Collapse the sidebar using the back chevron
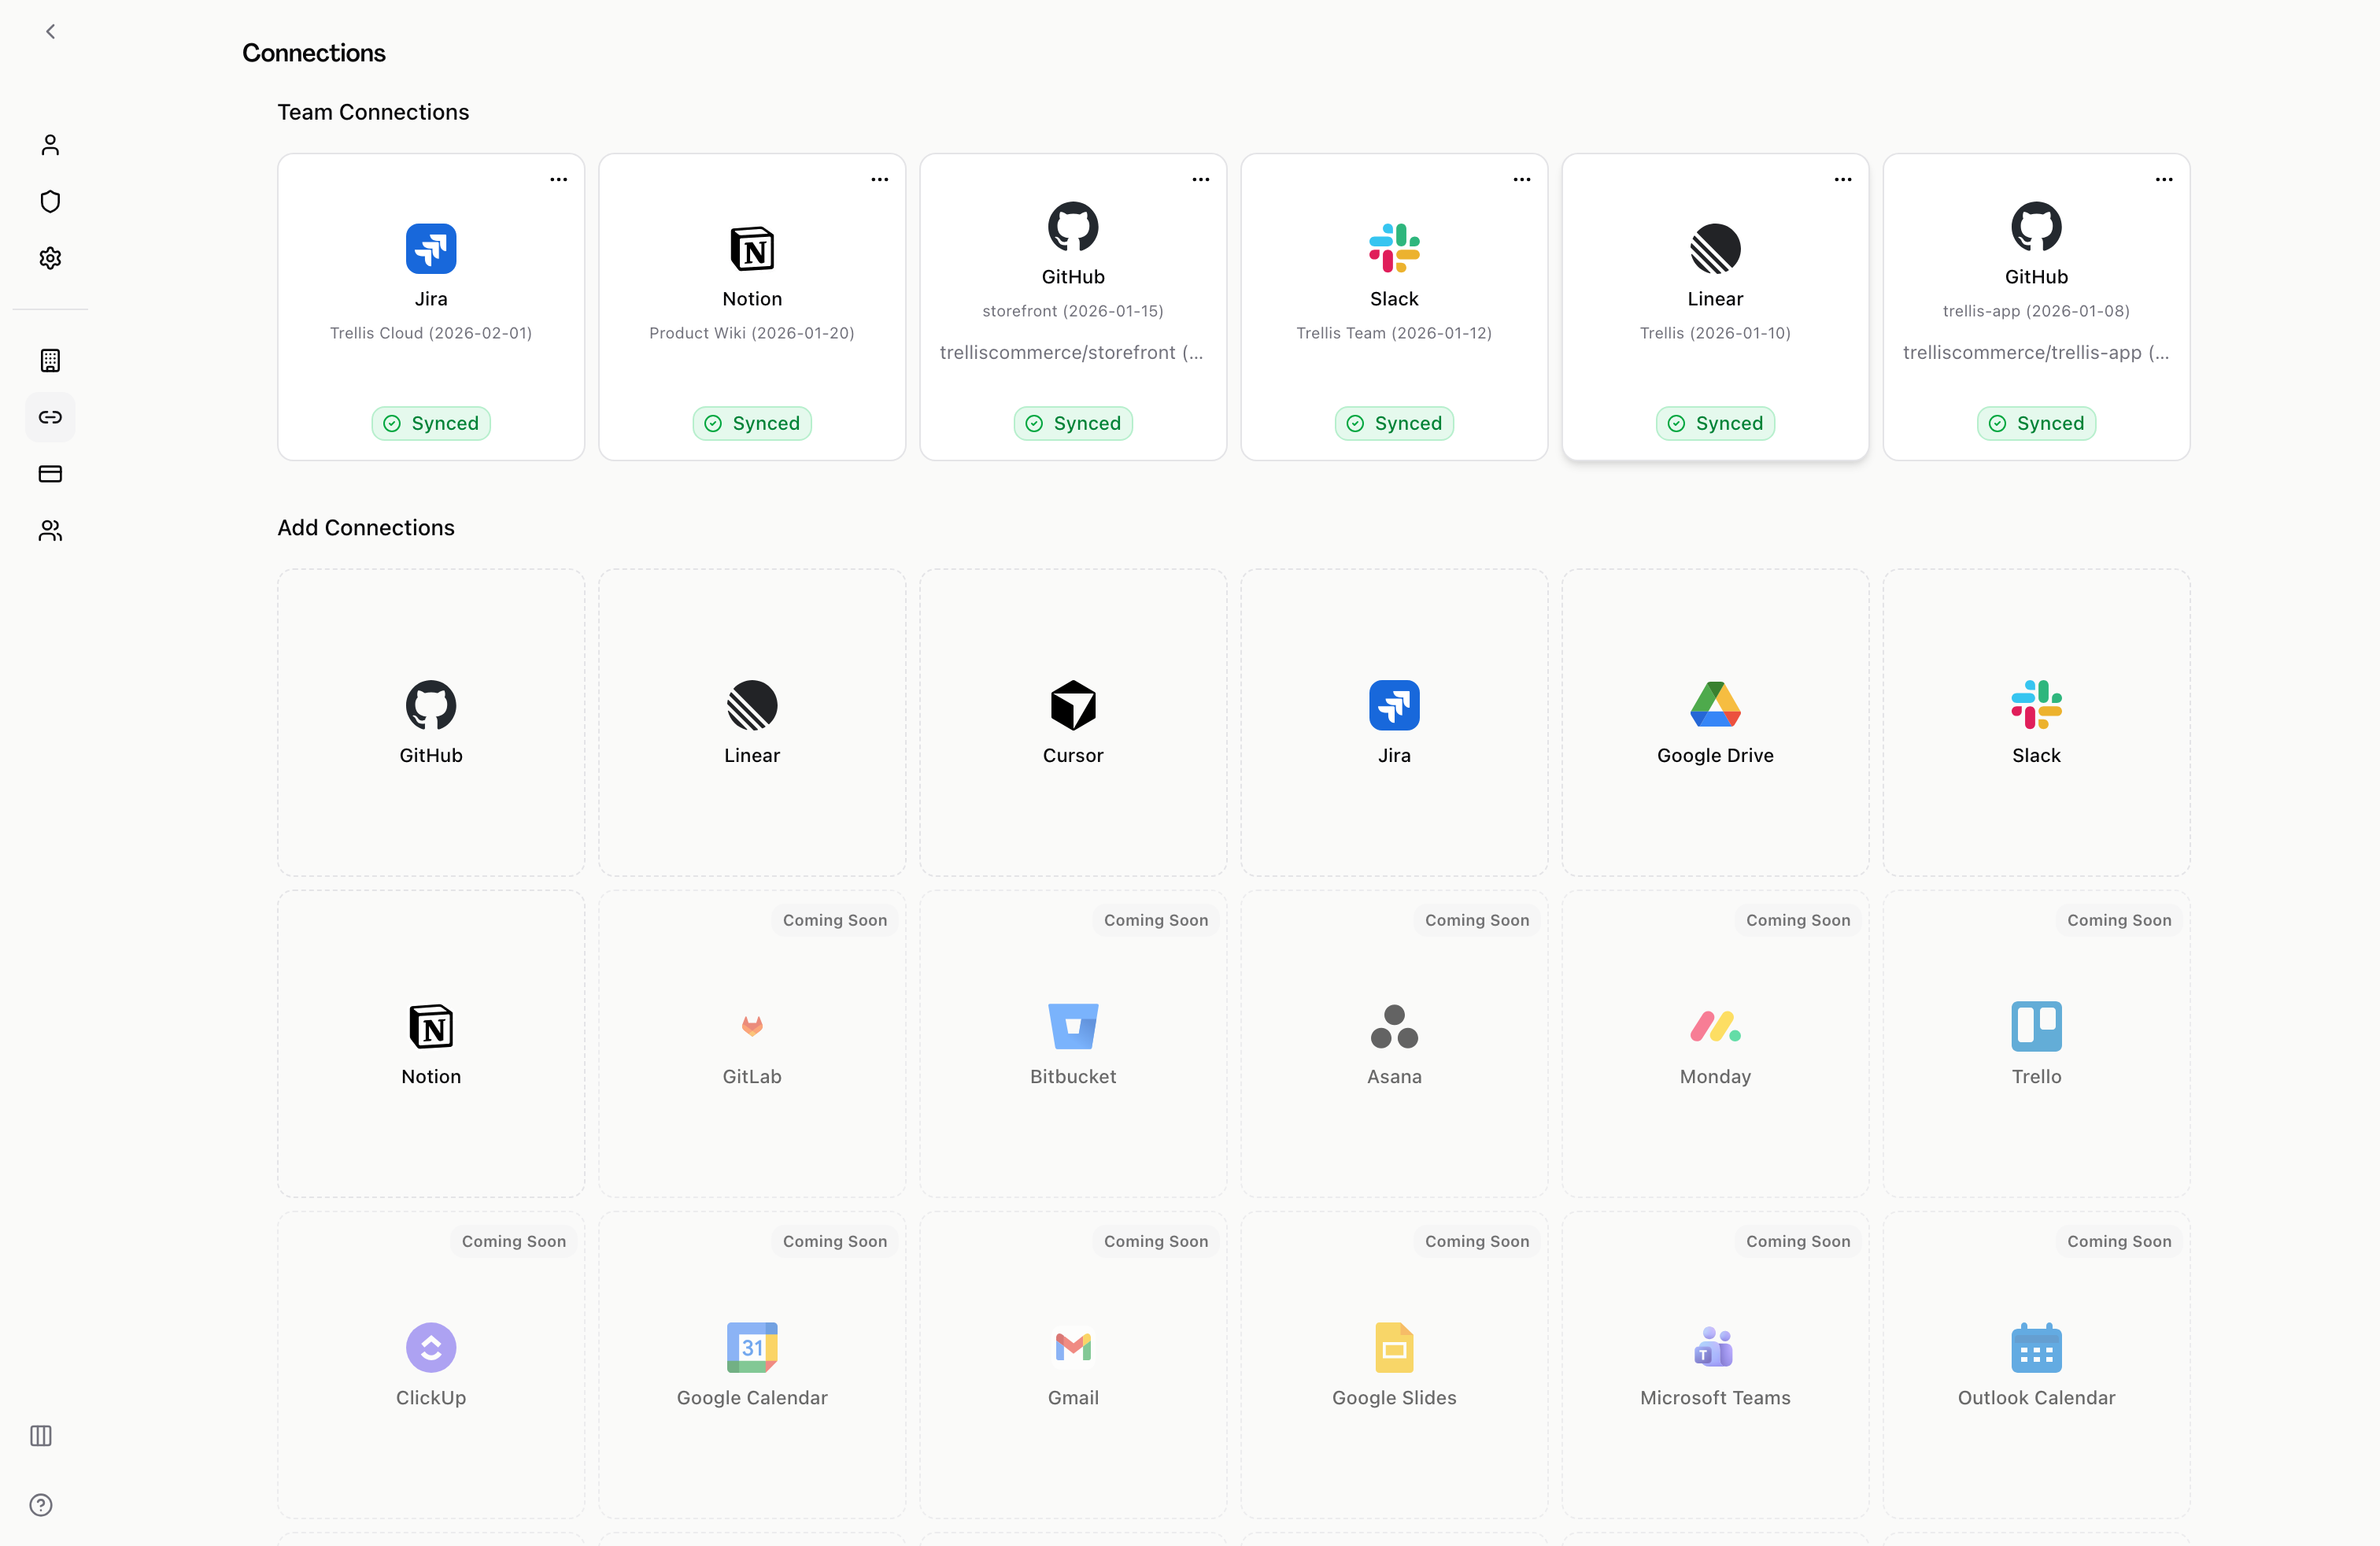 coord(50,31)
